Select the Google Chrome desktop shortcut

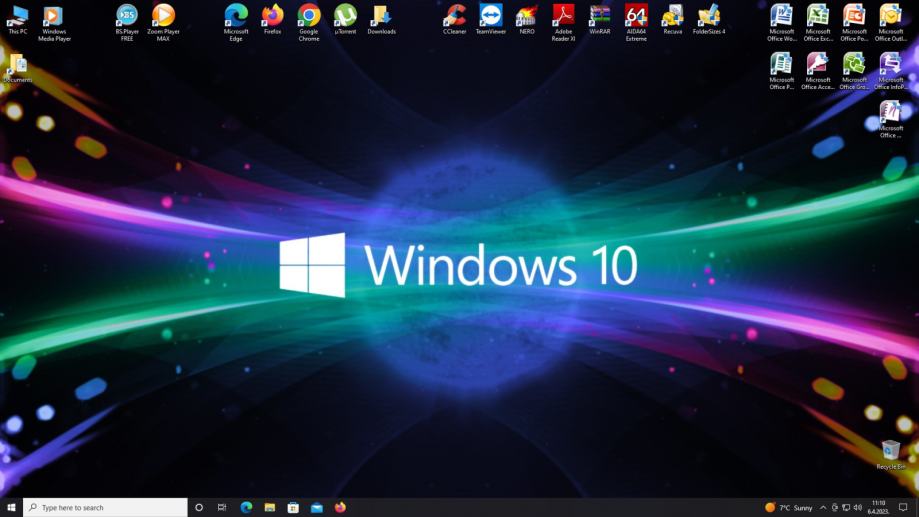point(309,23)
